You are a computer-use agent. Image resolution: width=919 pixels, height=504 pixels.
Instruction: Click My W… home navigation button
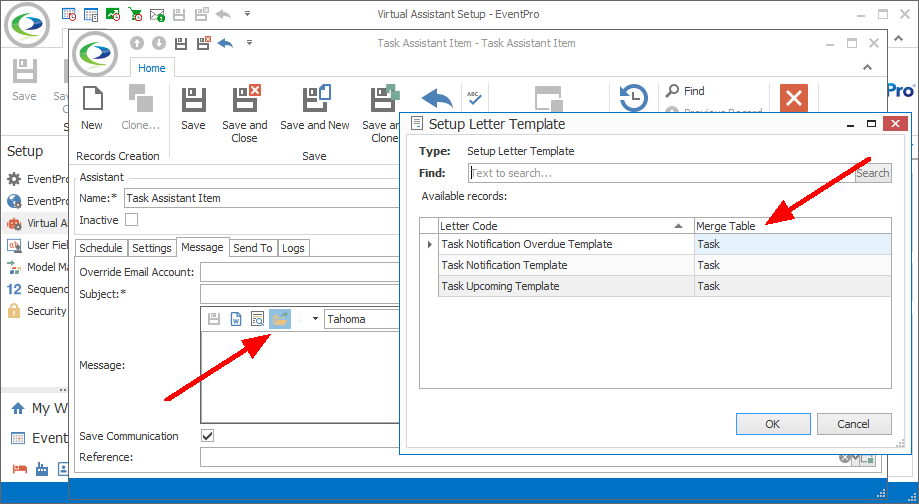tap(39, 408)
